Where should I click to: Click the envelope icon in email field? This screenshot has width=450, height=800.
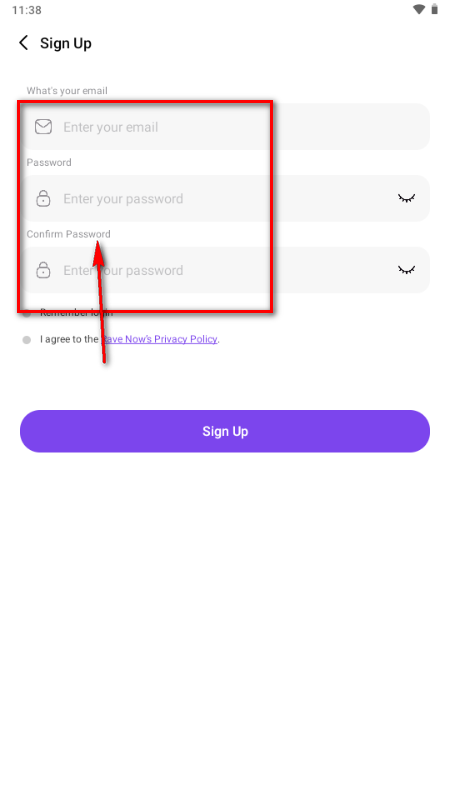(x=43, y=127)
